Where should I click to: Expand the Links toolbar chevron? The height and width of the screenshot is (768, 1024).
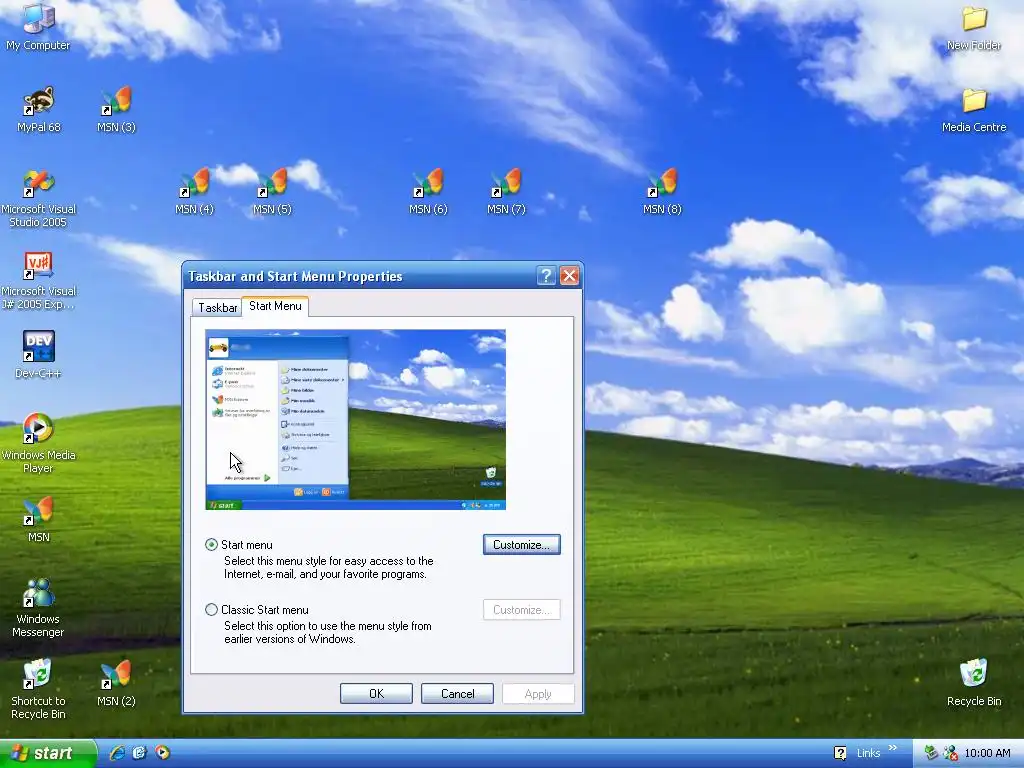[893, 748]
